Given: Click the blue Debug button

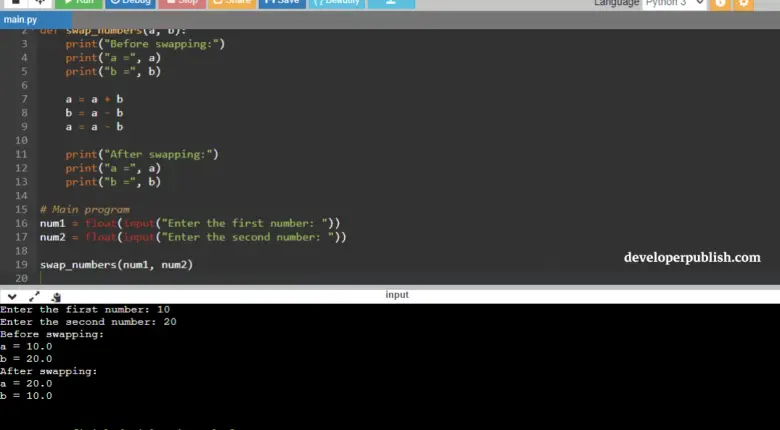Looking at the screenshot, I should 130,3.
